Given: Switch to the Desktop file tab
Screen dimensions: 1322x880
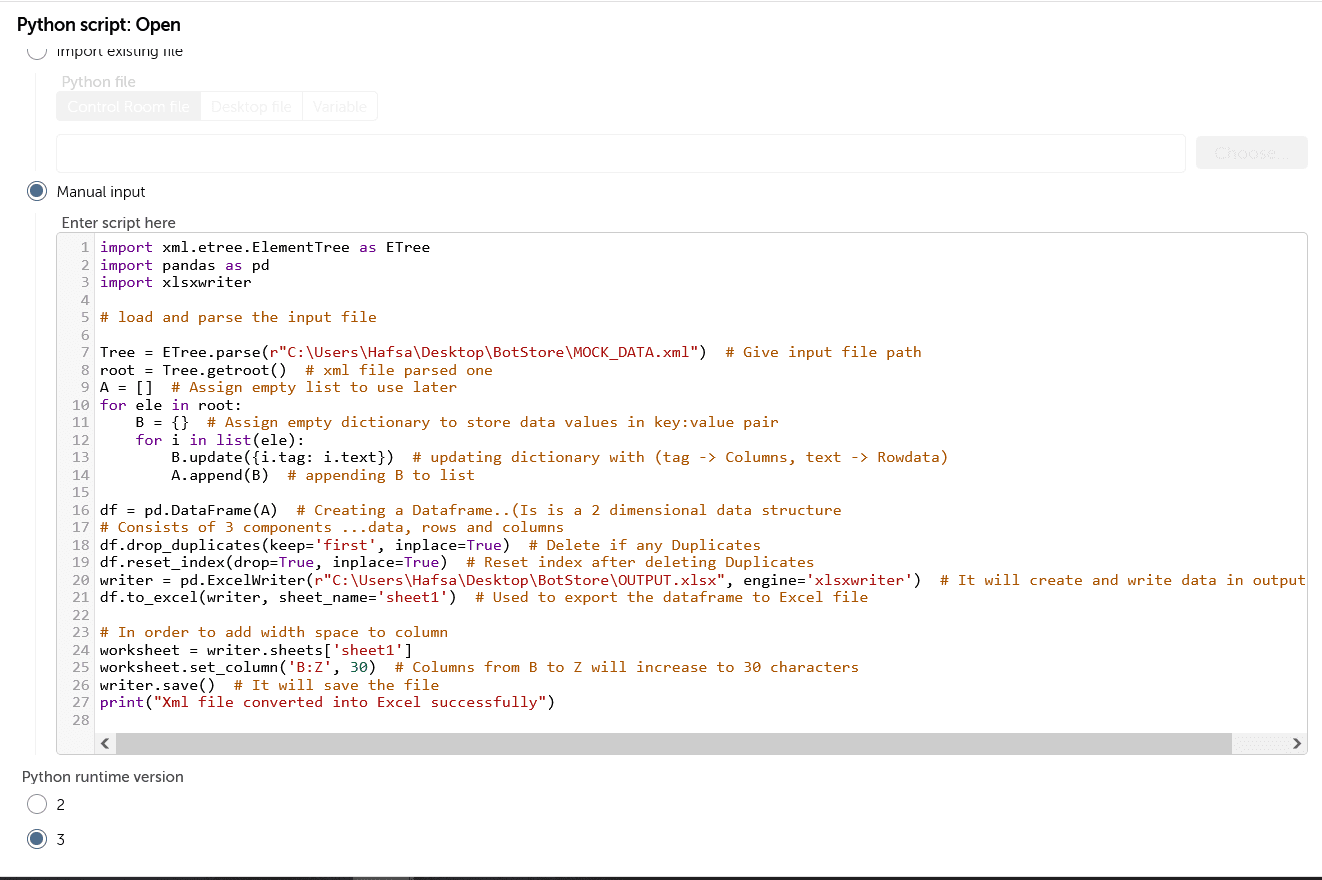Looking at the screenshot, I should click(x=251, y=106).
